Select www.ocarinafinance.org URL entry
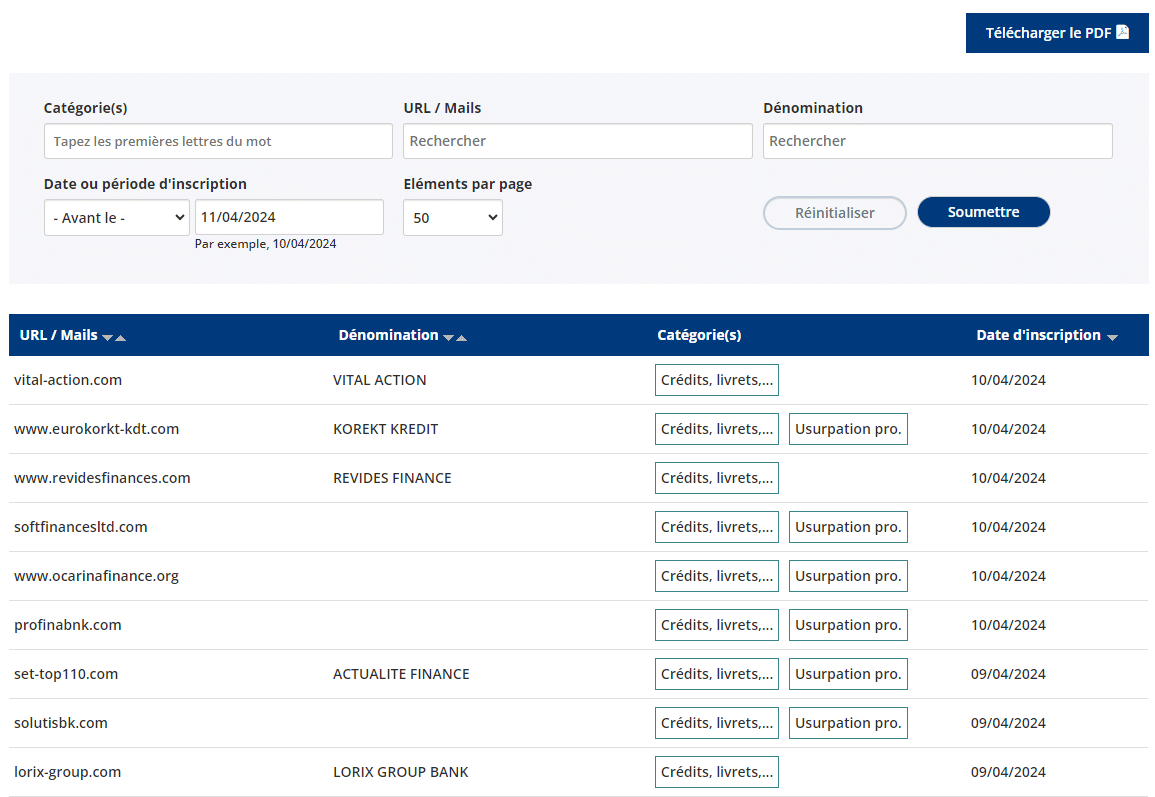 click(x=96, y=576)
